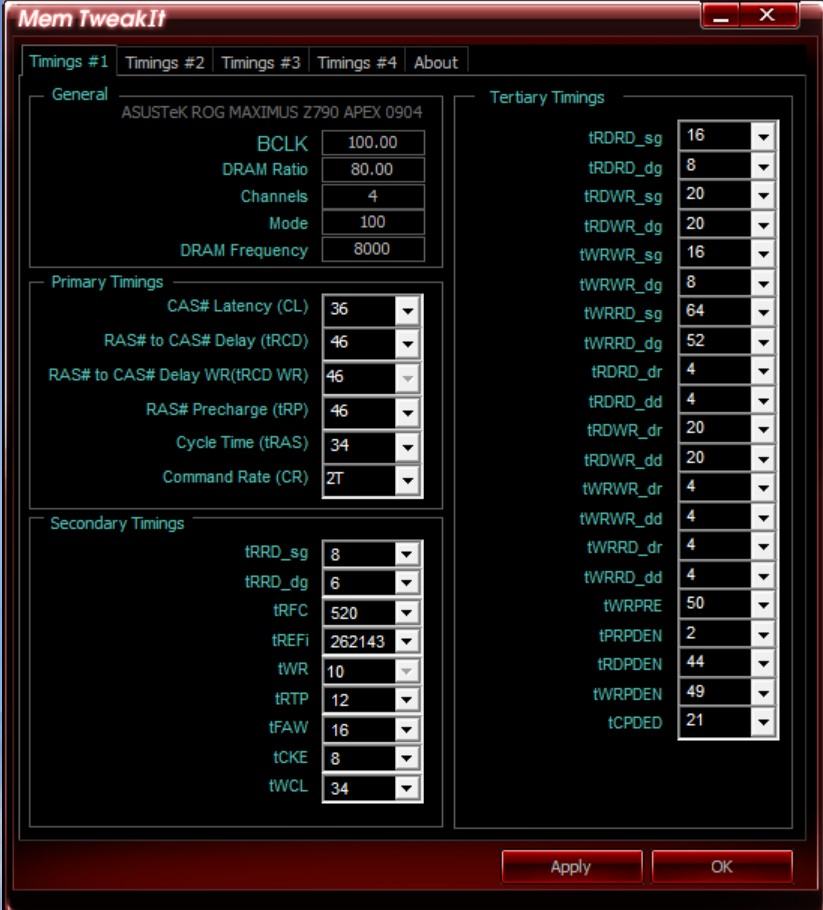Open the tRDRD_dg dropdown
The height and width of the screenshot is (910, 823).
pos(763,167)
